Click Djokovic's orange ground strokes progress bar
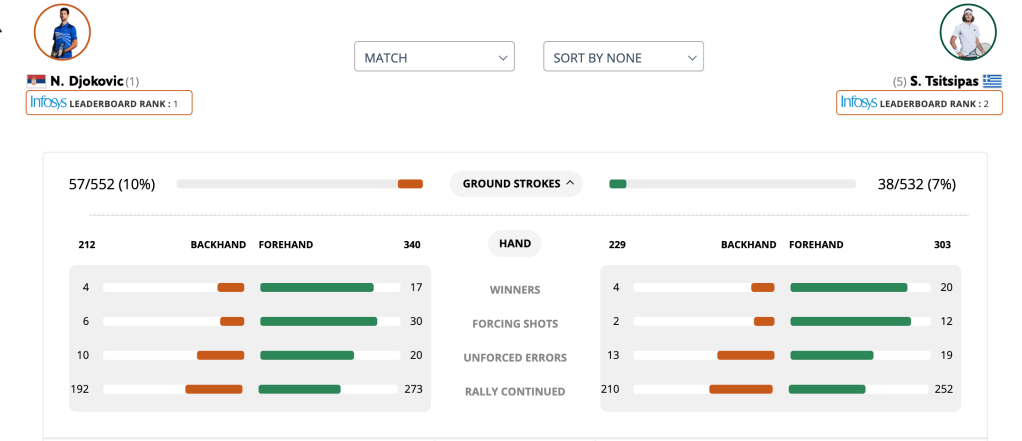Viewport: 1022px width, 441px height. point(410,184)
